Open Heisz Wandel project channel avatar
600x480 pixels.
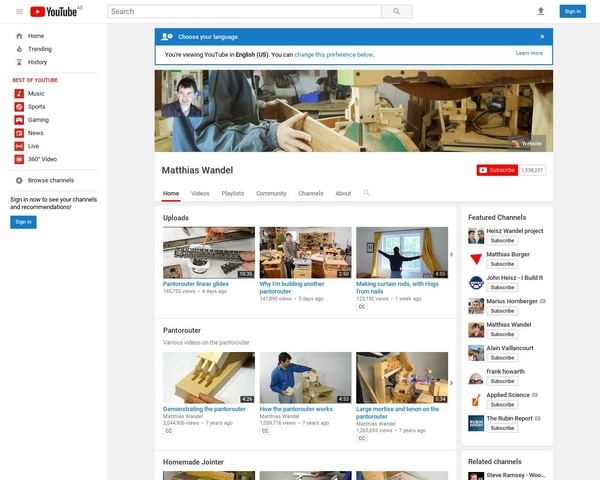[x=476, y=236]
